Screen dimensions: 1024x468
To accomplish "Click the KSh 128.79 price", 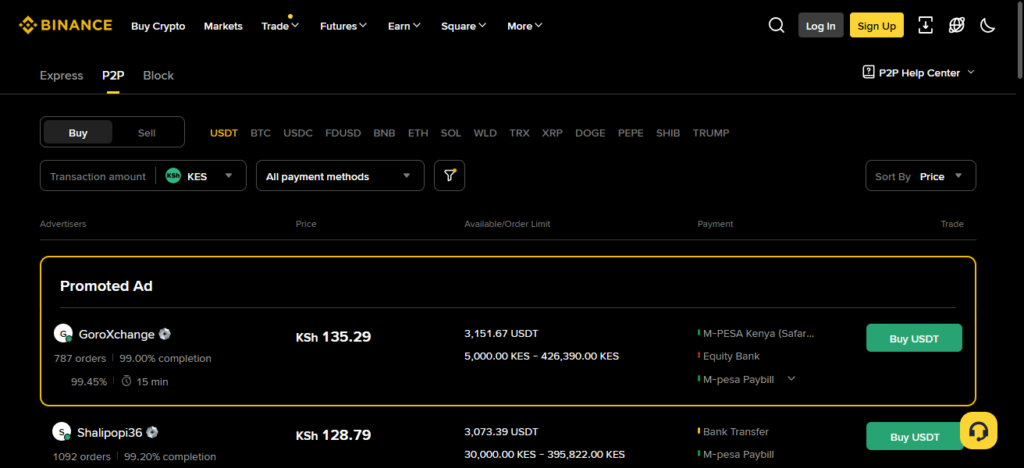I will click(333, 435).
